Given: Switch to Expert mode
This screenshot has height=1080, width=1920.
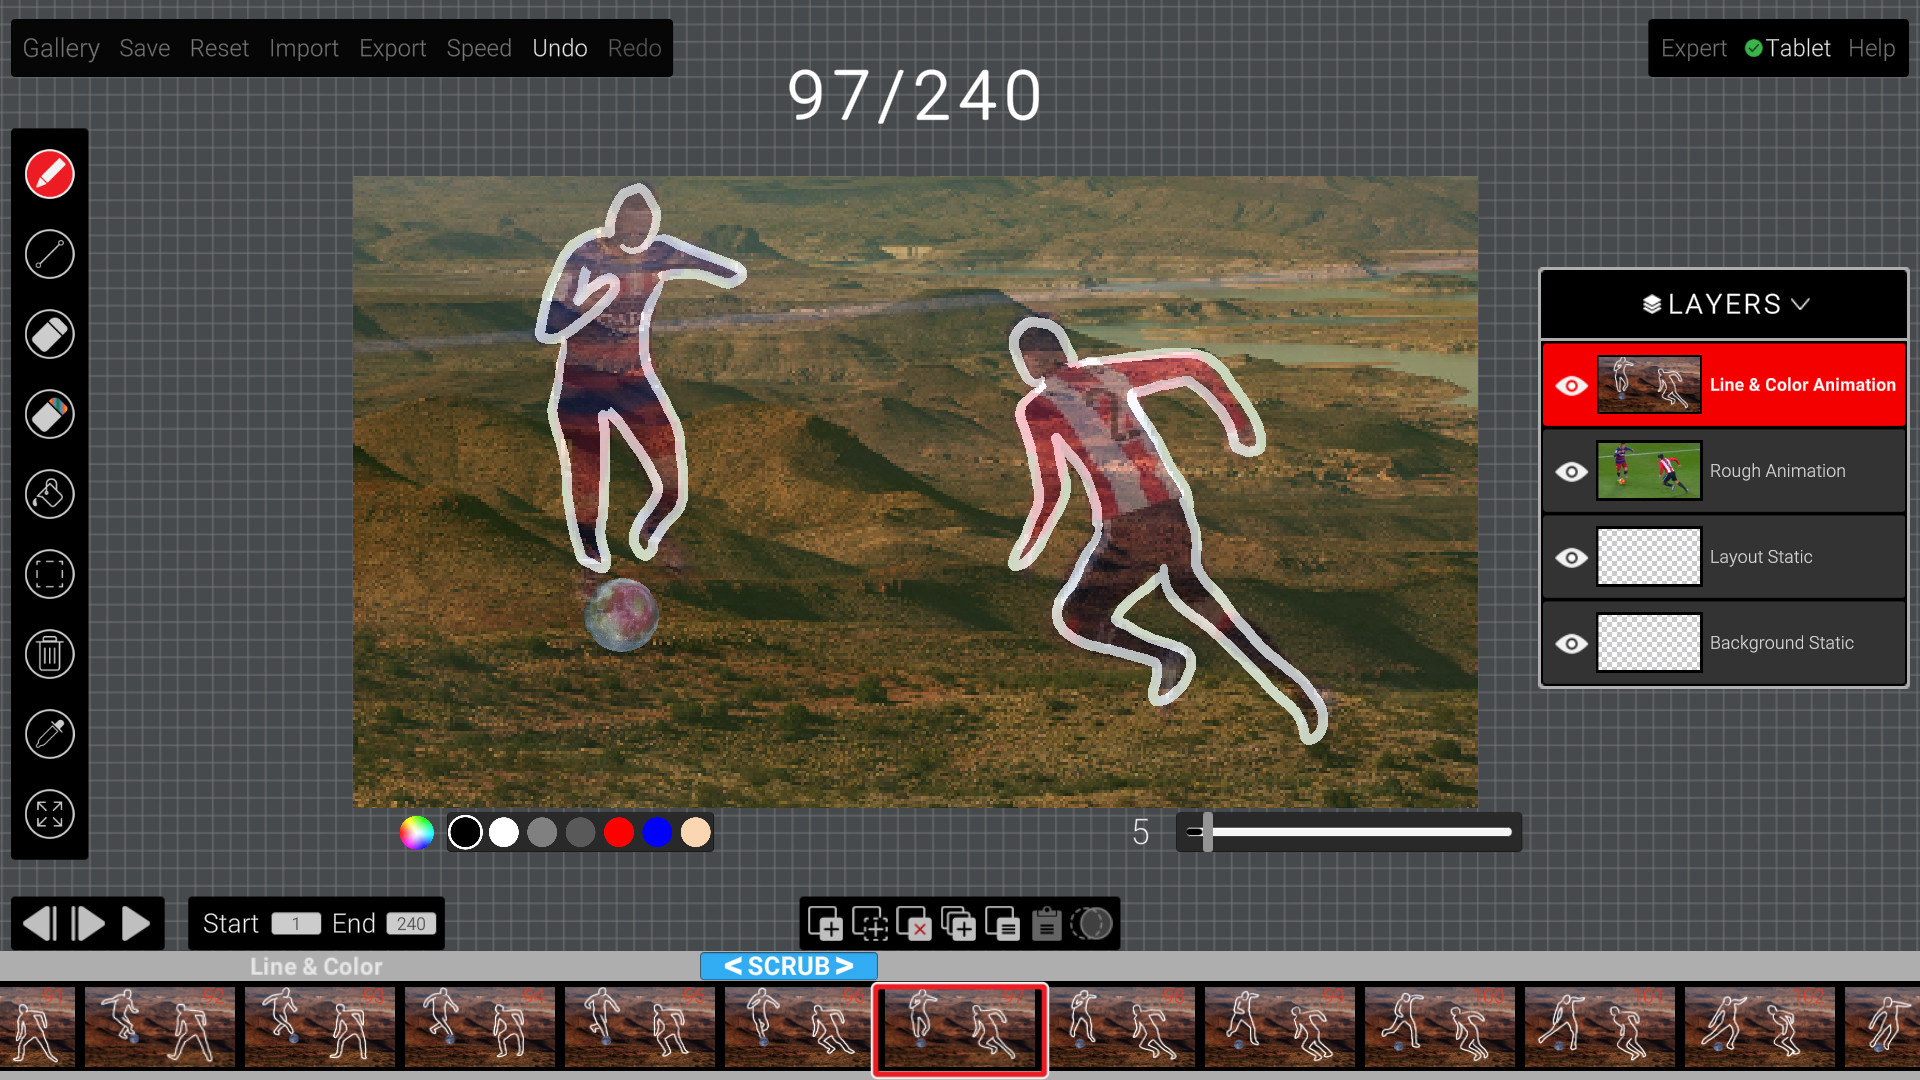Looking at the screenshot, I should (1694, 48).
